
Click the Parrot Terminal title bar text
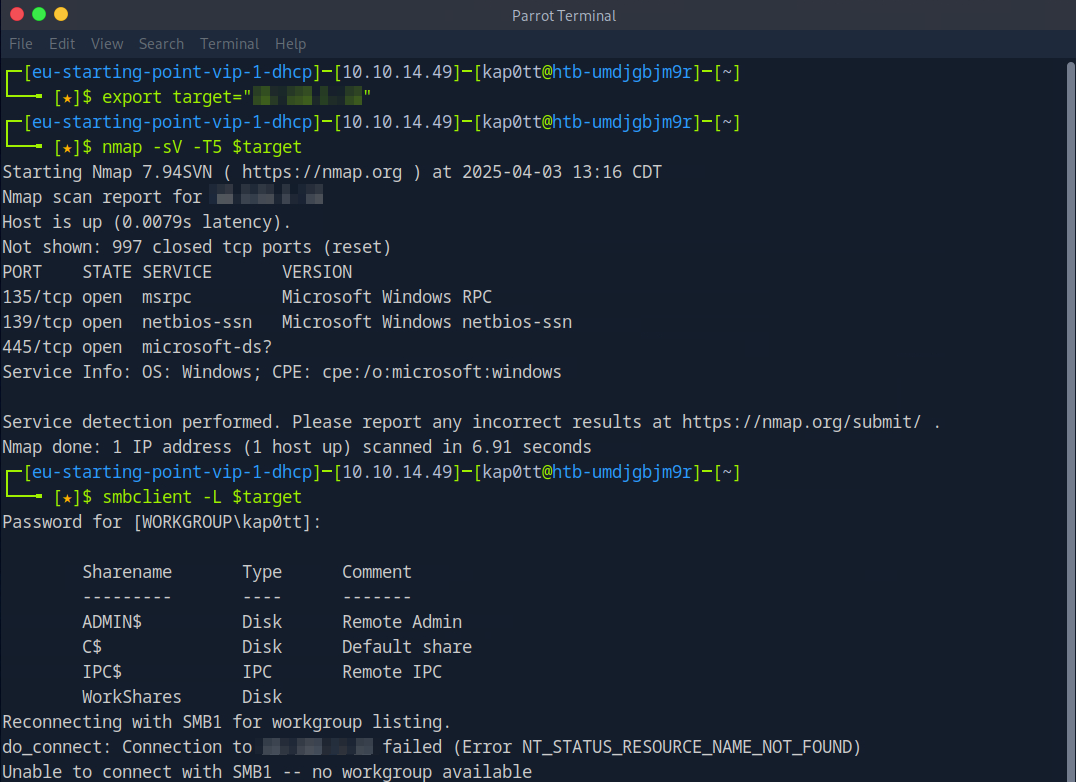point(564,15)
